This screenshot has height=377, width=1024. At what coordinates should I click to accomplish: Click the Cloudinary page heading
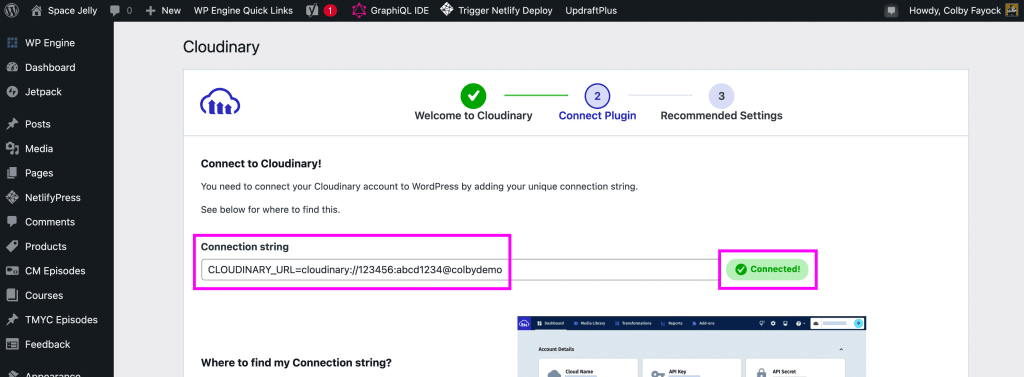click(x=221, y=47)
